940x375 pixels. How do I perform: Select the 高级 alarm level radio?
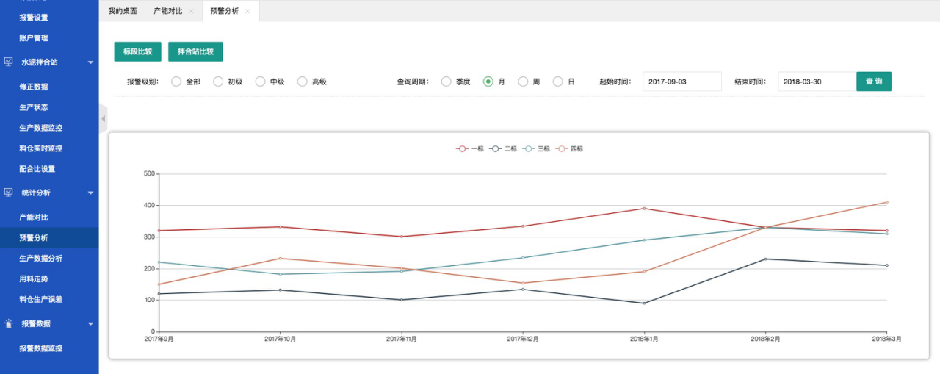click(x=302, y=81)
